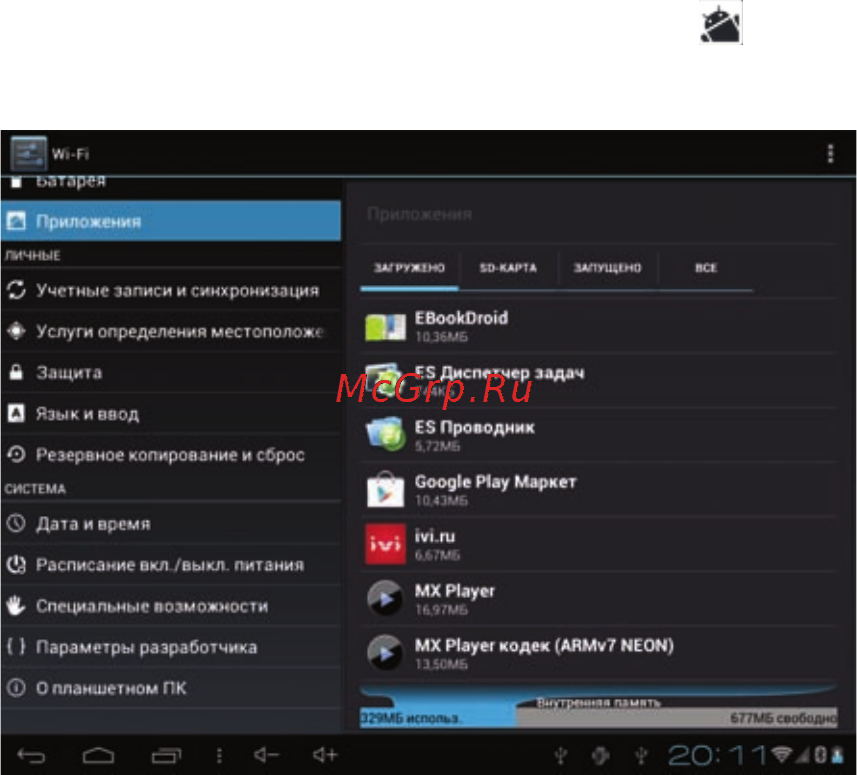The image size is (857, 775).
Task: Open Резервное копирование и сброс
Action: click(171, 455)
